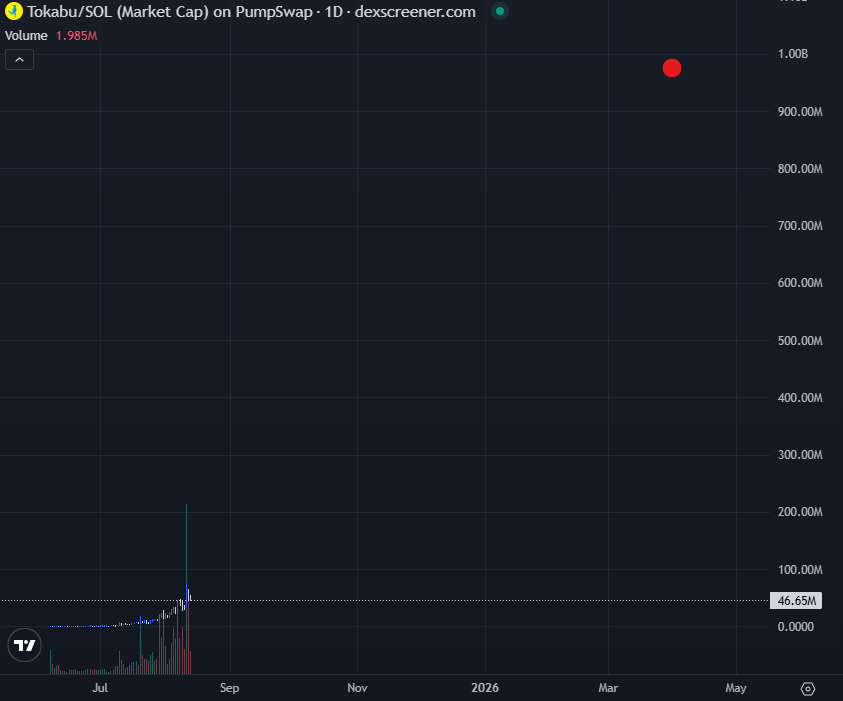Click the green market status dot
The width and height of the screenshot is (843, 701).
[499, 11]
